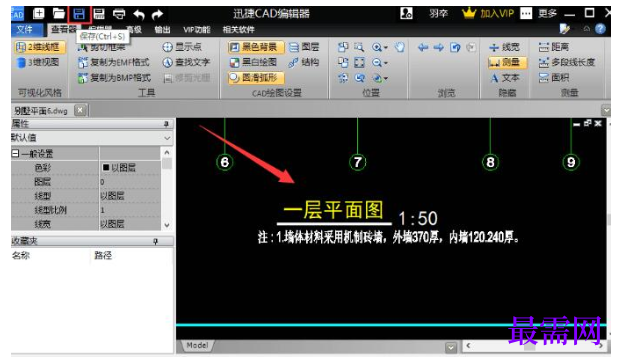This screenshot has width=620, height=362.
Task: Select the 距离 distance measure tool
Action: coord(554,47)
